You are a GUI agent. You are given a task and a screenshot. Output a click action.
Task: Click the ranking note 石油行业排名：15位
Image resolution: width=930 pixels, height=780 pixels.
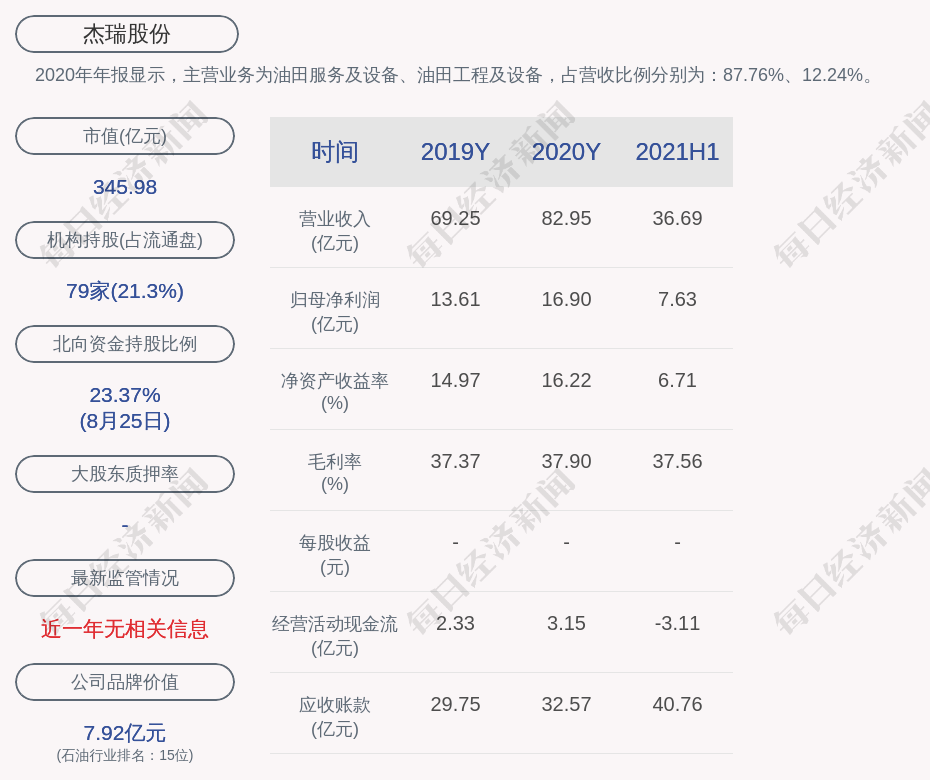coord(125,755)
